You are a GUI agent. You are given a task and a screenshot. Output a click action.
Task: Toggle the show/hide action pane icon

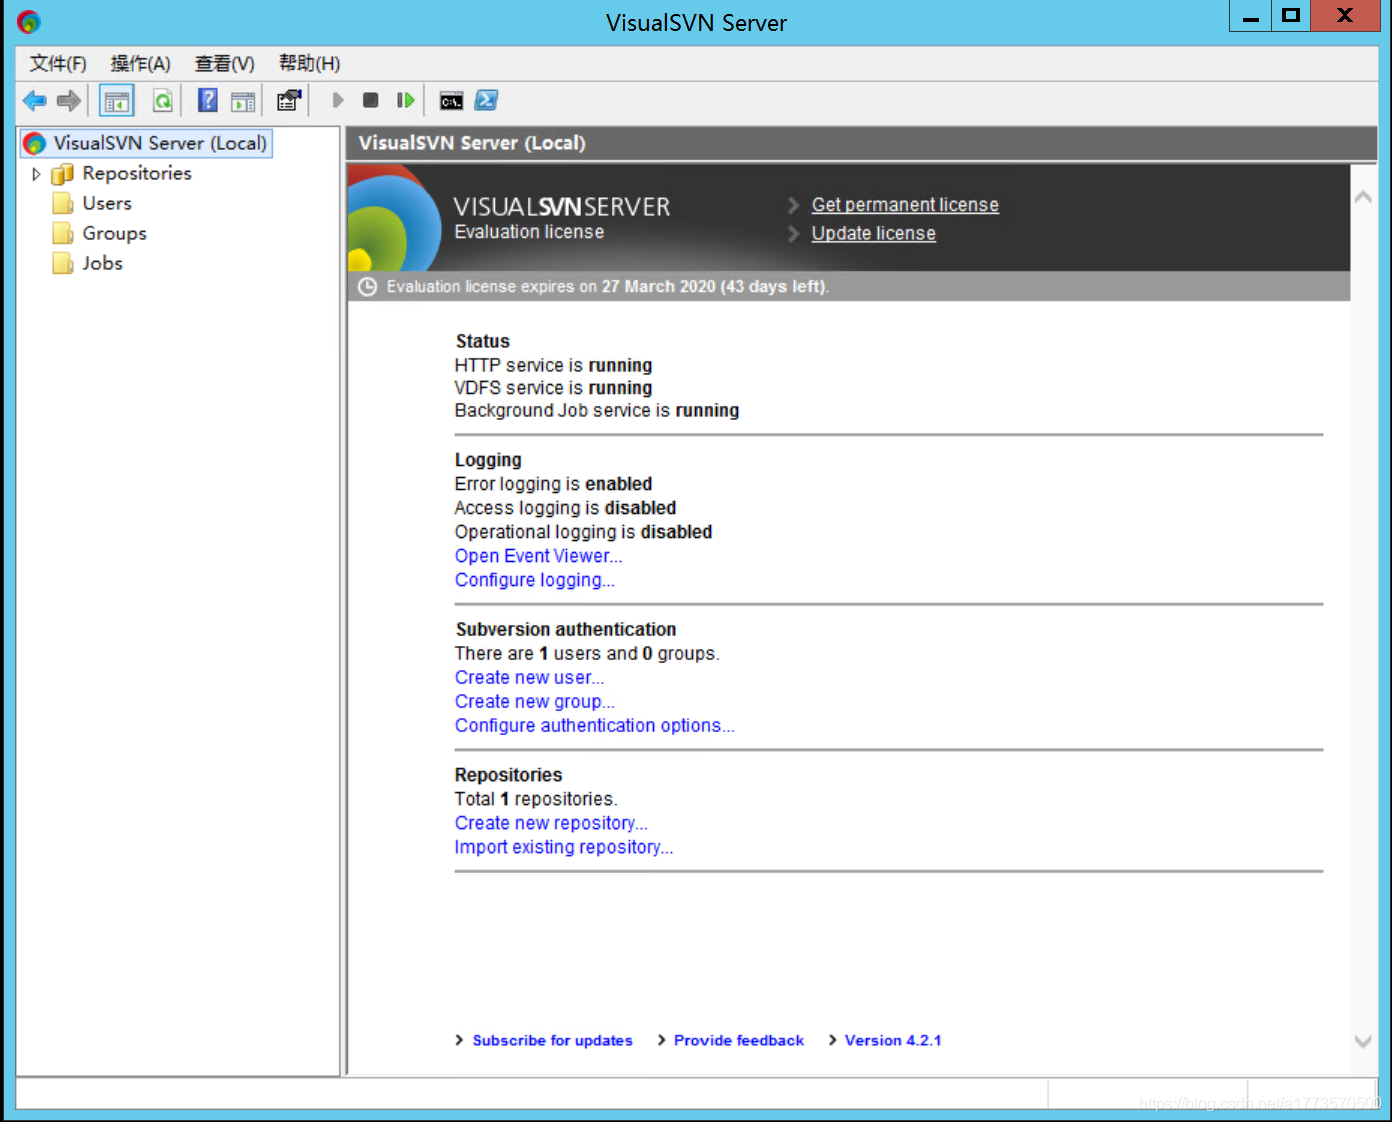coord(243,100)
